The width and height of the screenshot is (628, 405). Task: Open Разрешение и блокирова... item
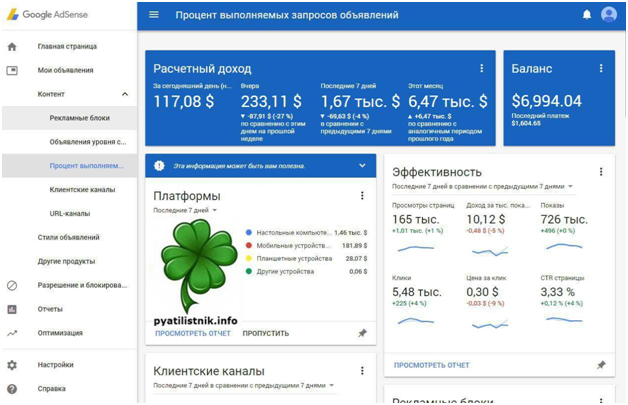click(x=82, y=285)
